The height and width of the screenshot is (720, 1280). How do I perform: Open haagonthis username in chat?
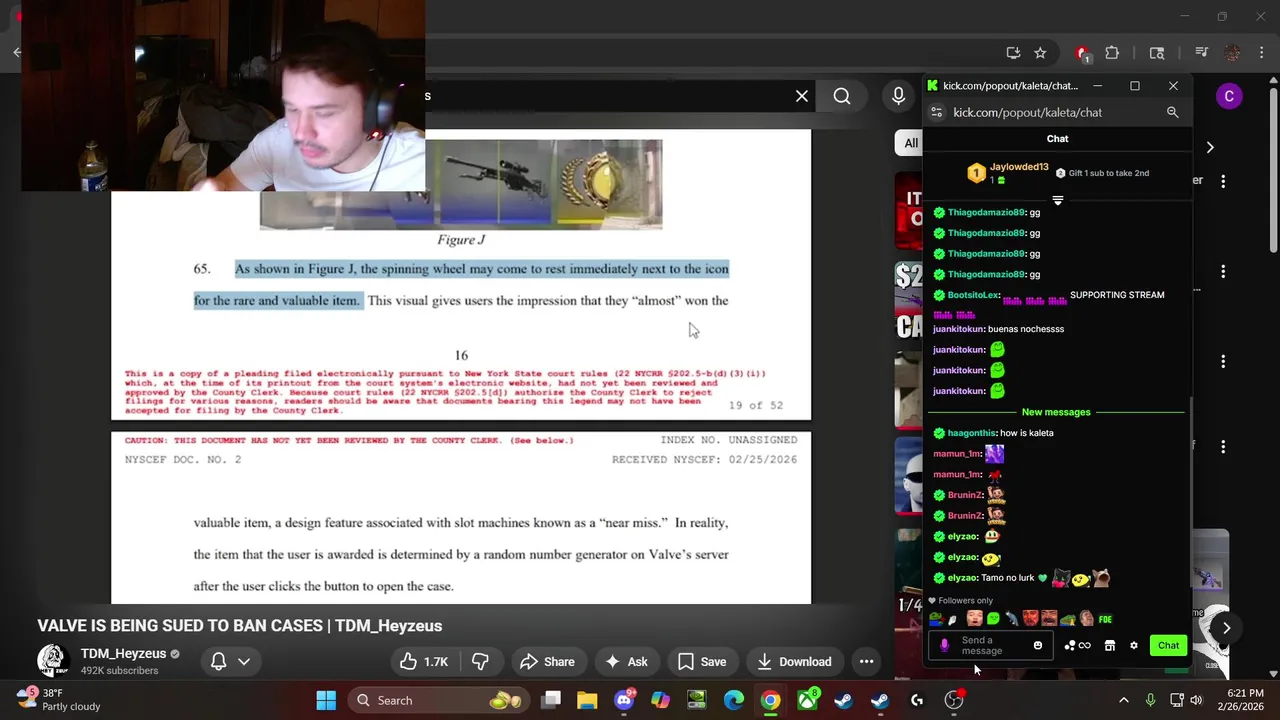click(x=971, y=433)
